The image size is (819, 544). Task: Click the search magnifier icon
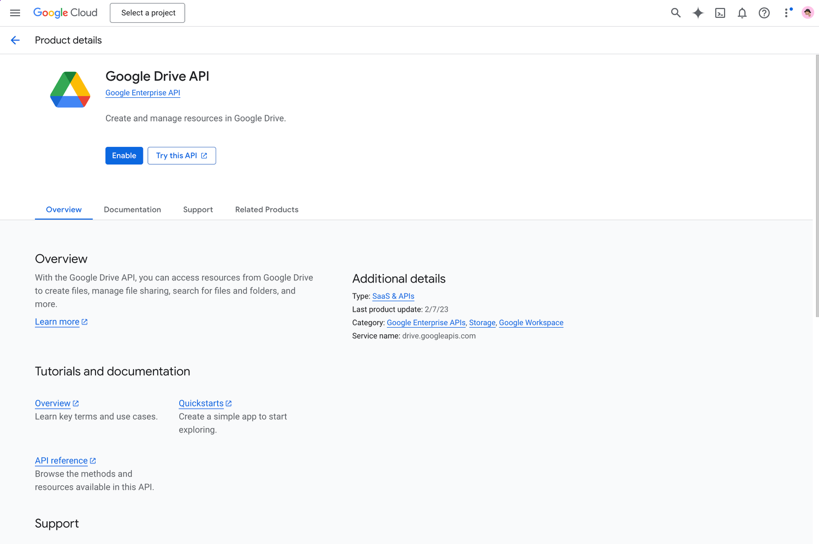tap(675, 13)
